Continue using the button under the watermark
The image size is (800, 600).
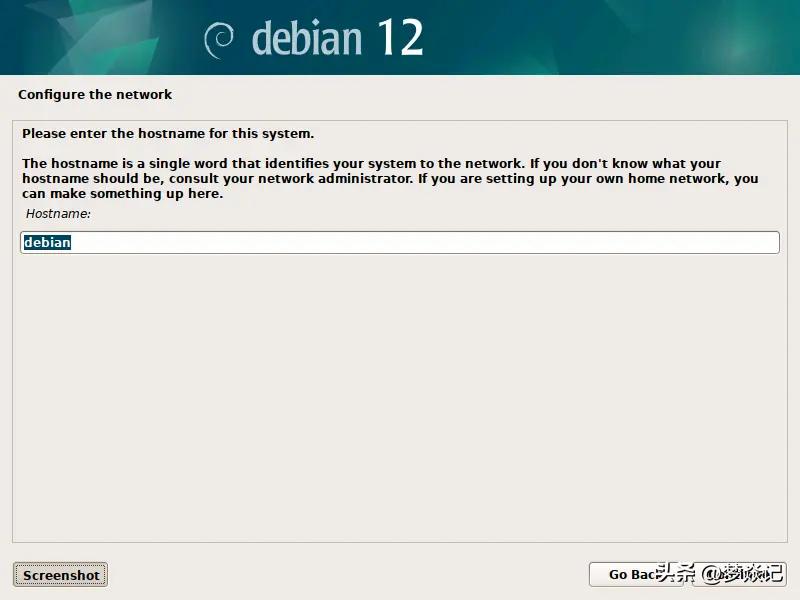pyautogui.click(x=739, y=575)
